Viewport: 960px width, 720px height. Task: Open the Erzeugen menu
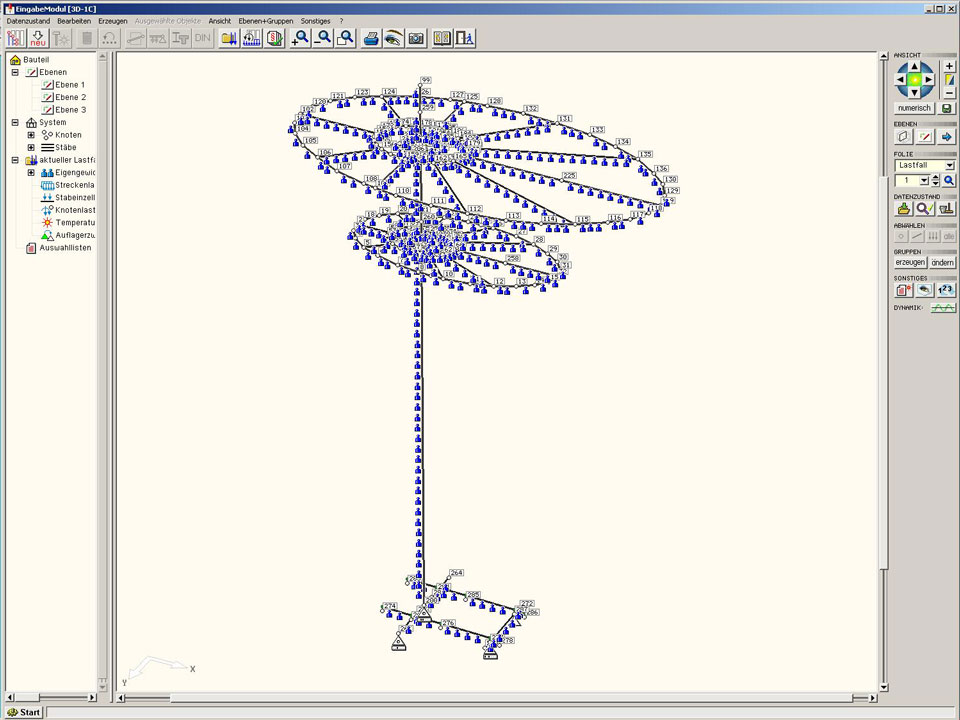tap(113, 20)
